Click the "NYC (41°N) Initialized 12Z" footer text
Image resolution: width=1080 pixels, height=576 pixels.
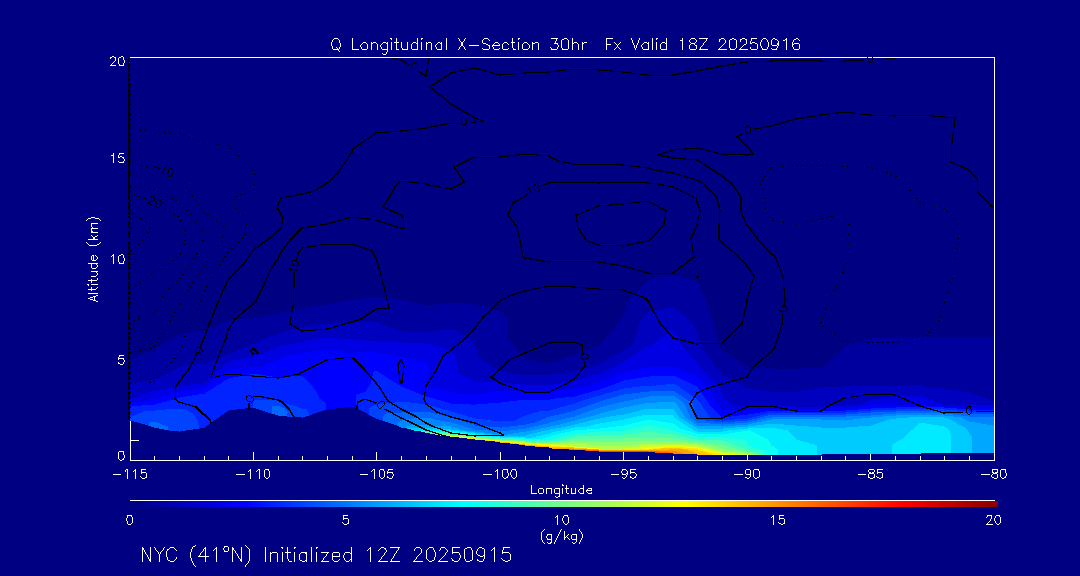(x=325, y=555)
